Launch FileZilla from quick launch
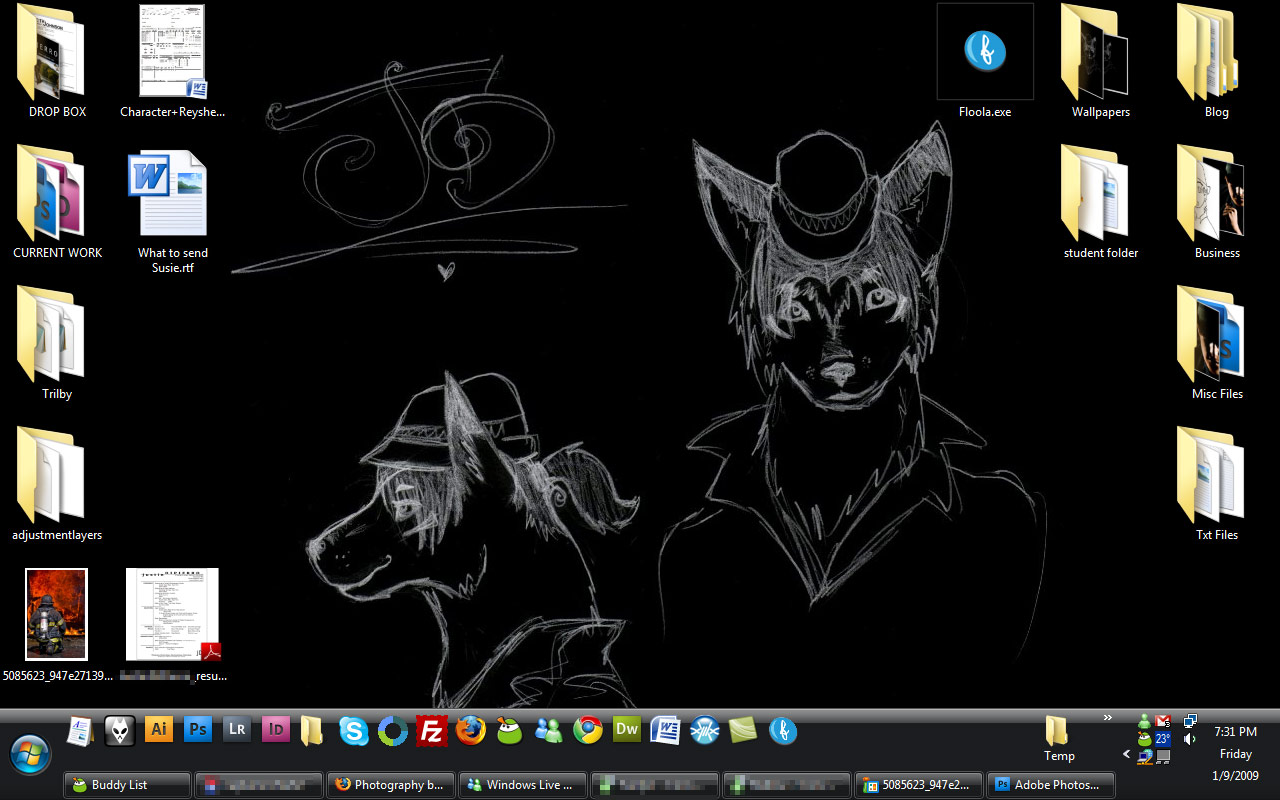The height and width of the screenshot is (800, 1280). 432,731
